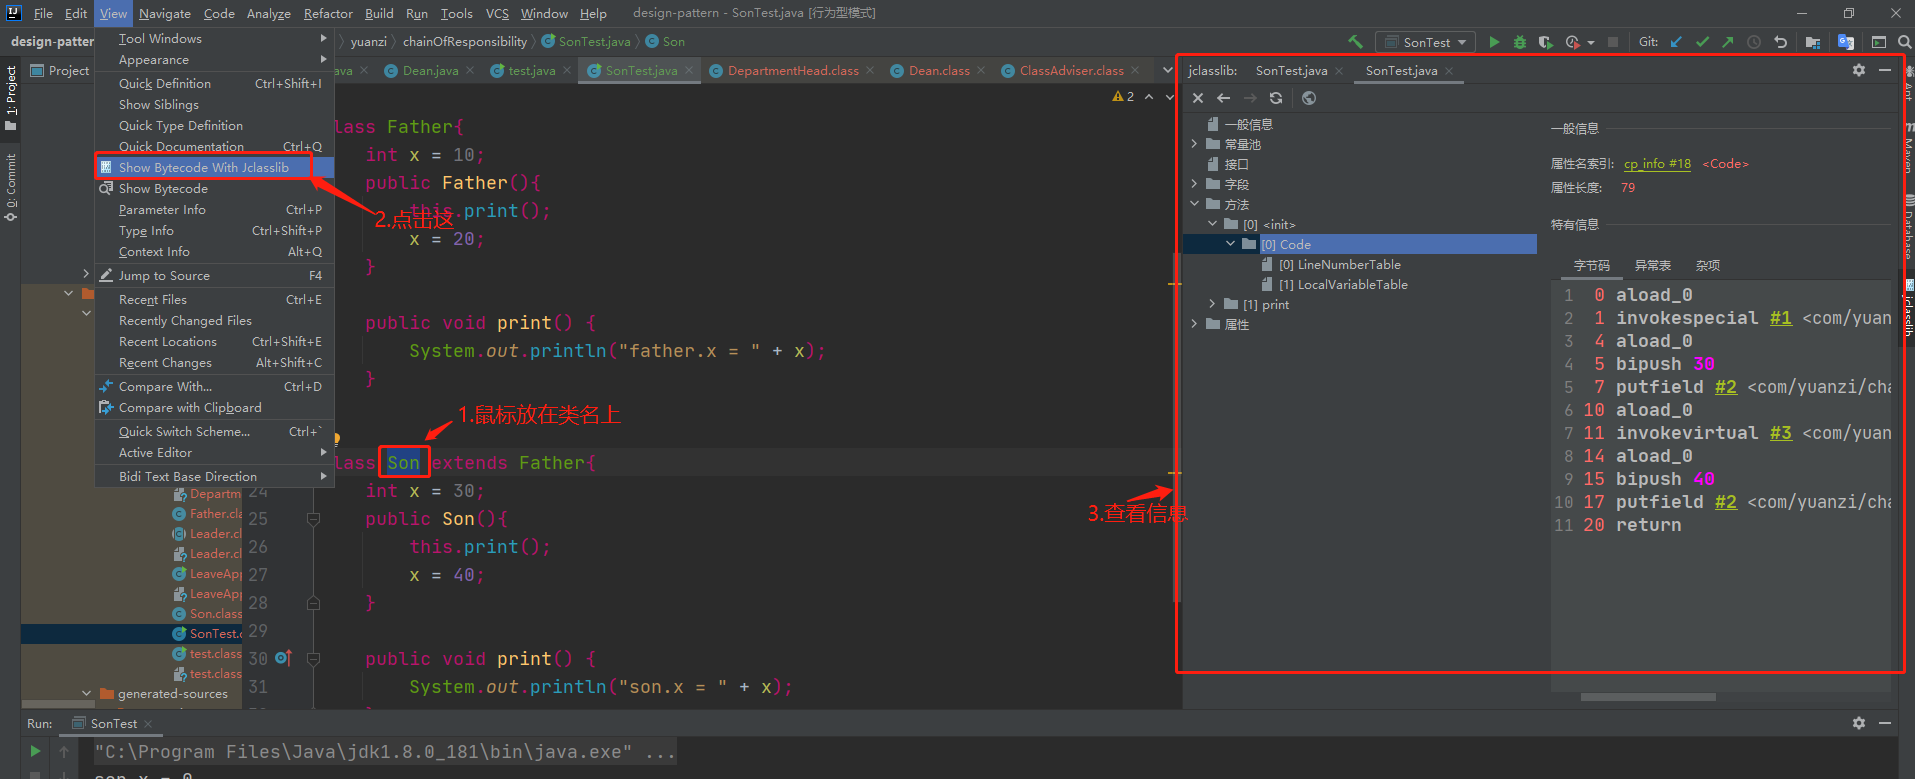1915x779 pixels.
Task: Switch to DepartmentHead.class editor tab
Action: (792, 70)
